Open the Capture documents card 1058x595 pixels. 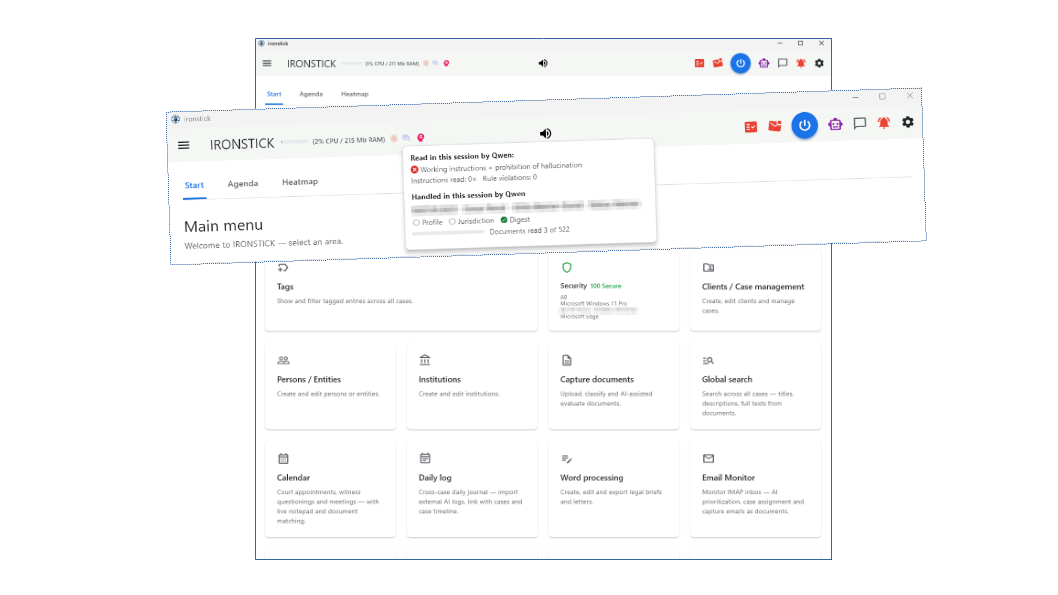click(x=614, y=386)
